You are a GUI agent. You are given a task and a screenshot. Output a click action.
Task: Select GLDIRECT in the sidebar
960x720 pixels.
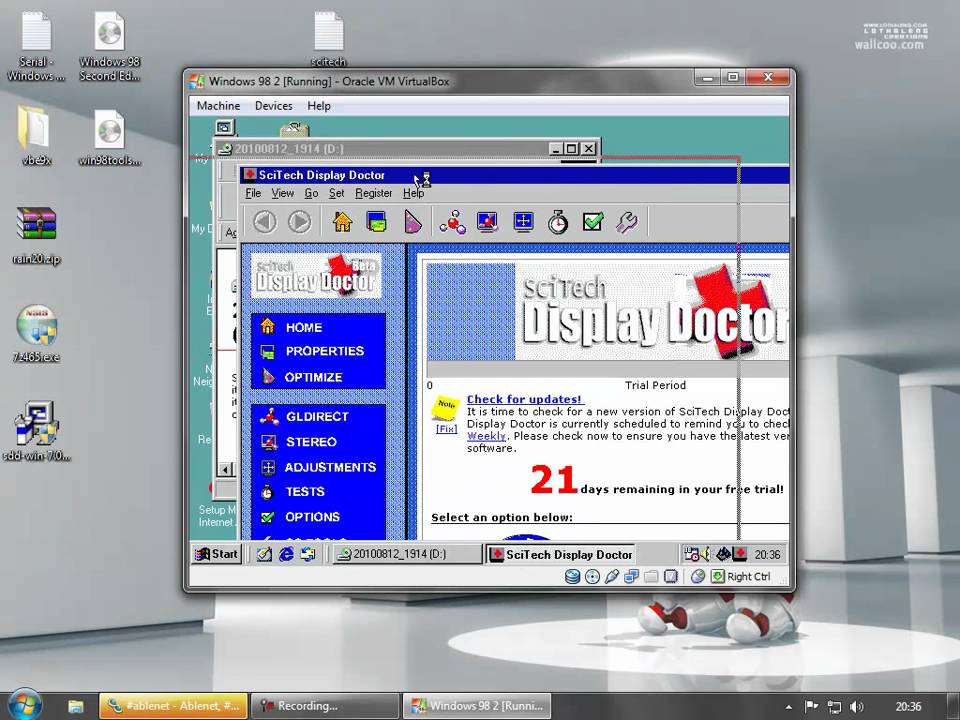point(318,417)
